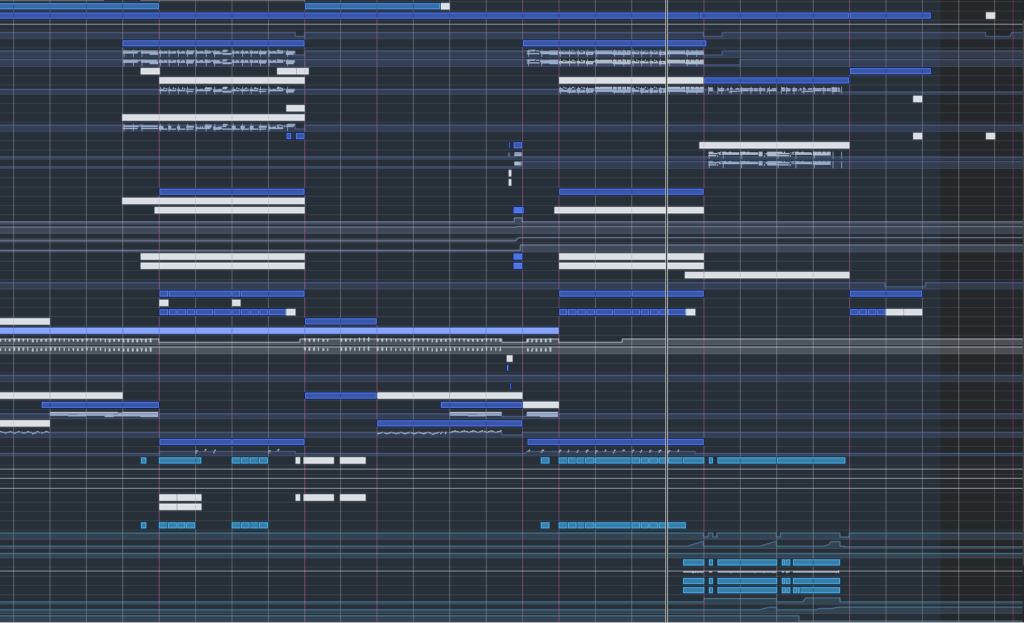Select the white clip ending the rightmost segmented blue clip
The width and height of the screenshot is (1024, 623).
tap(904, 312)
